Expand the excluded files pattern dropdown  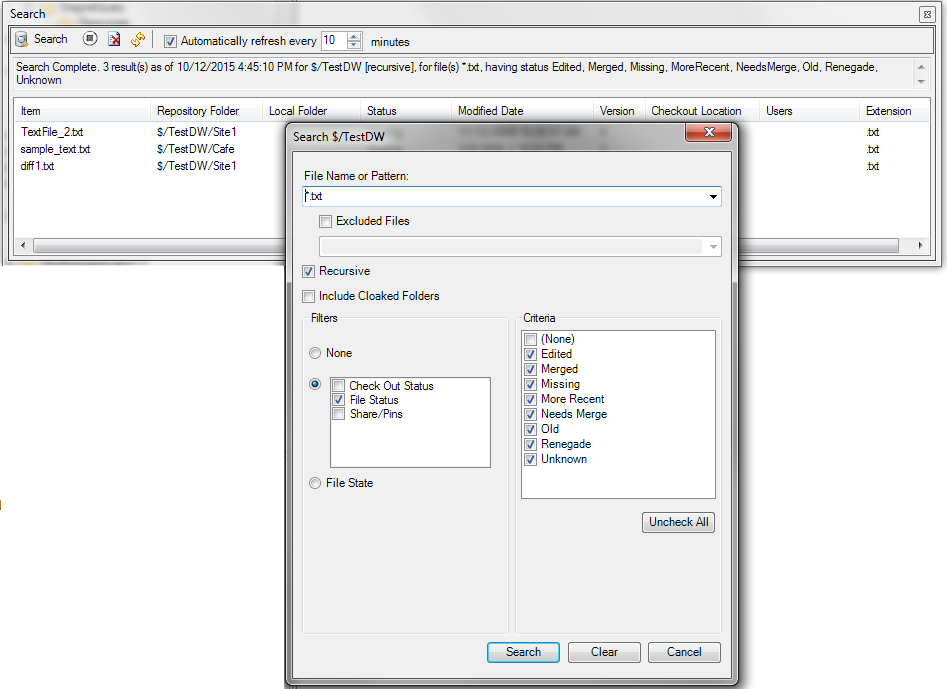[713, 247]
